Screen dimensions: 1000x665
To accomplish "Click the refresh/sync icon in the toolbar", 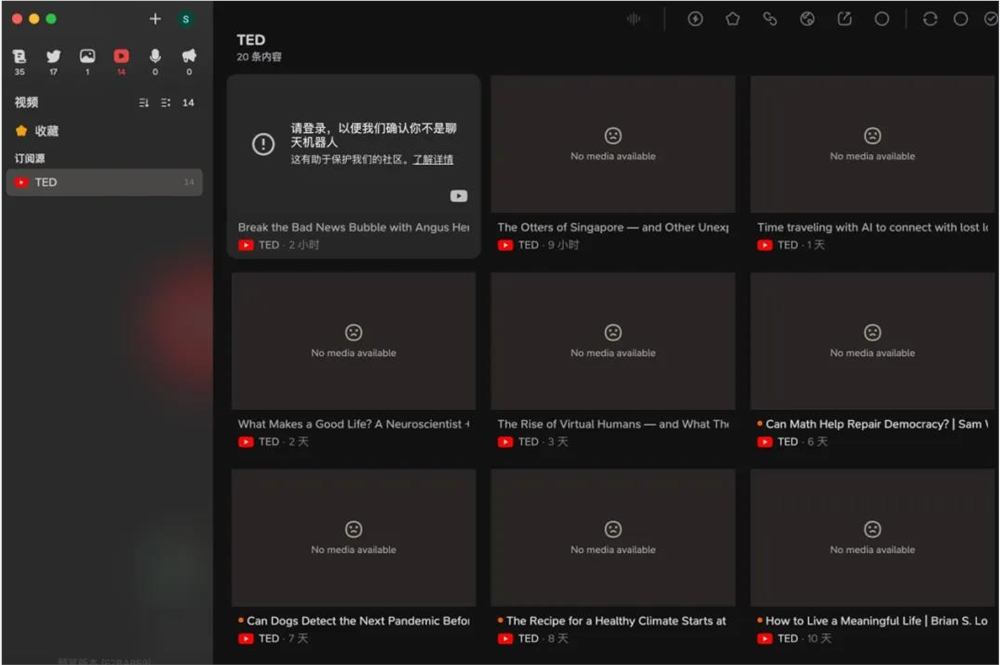I will (x=928, y=18).
